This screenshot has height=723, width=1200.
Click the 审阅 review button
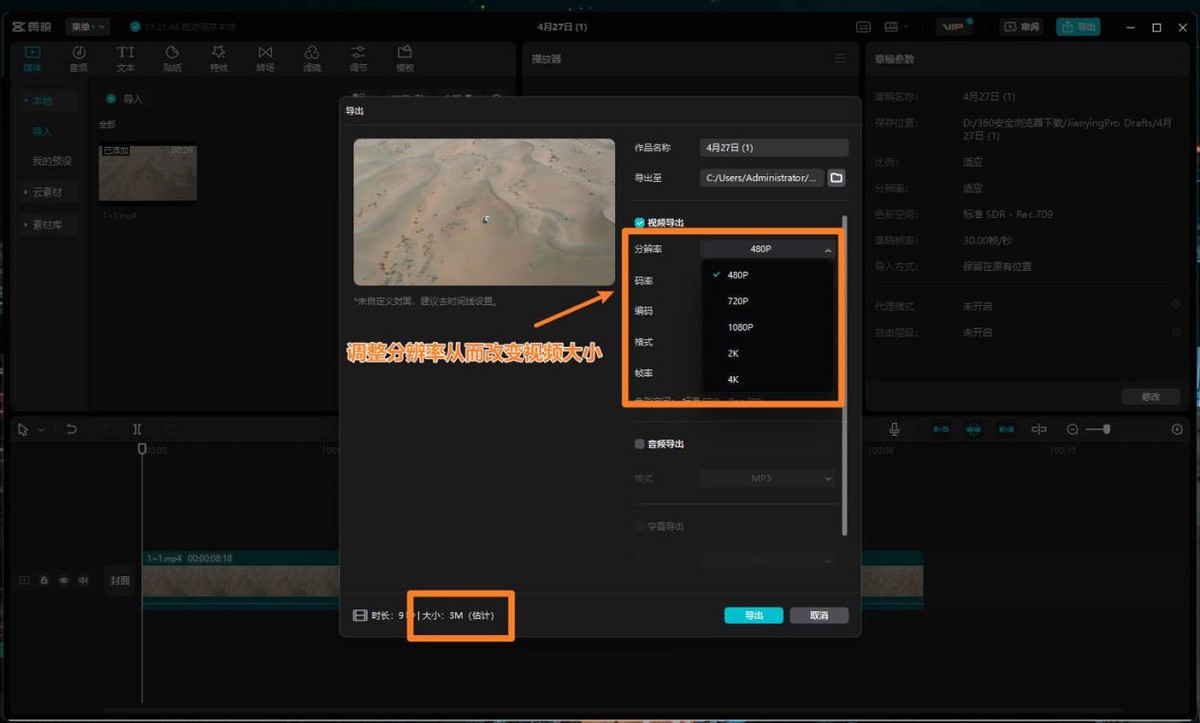[1022, 27]
